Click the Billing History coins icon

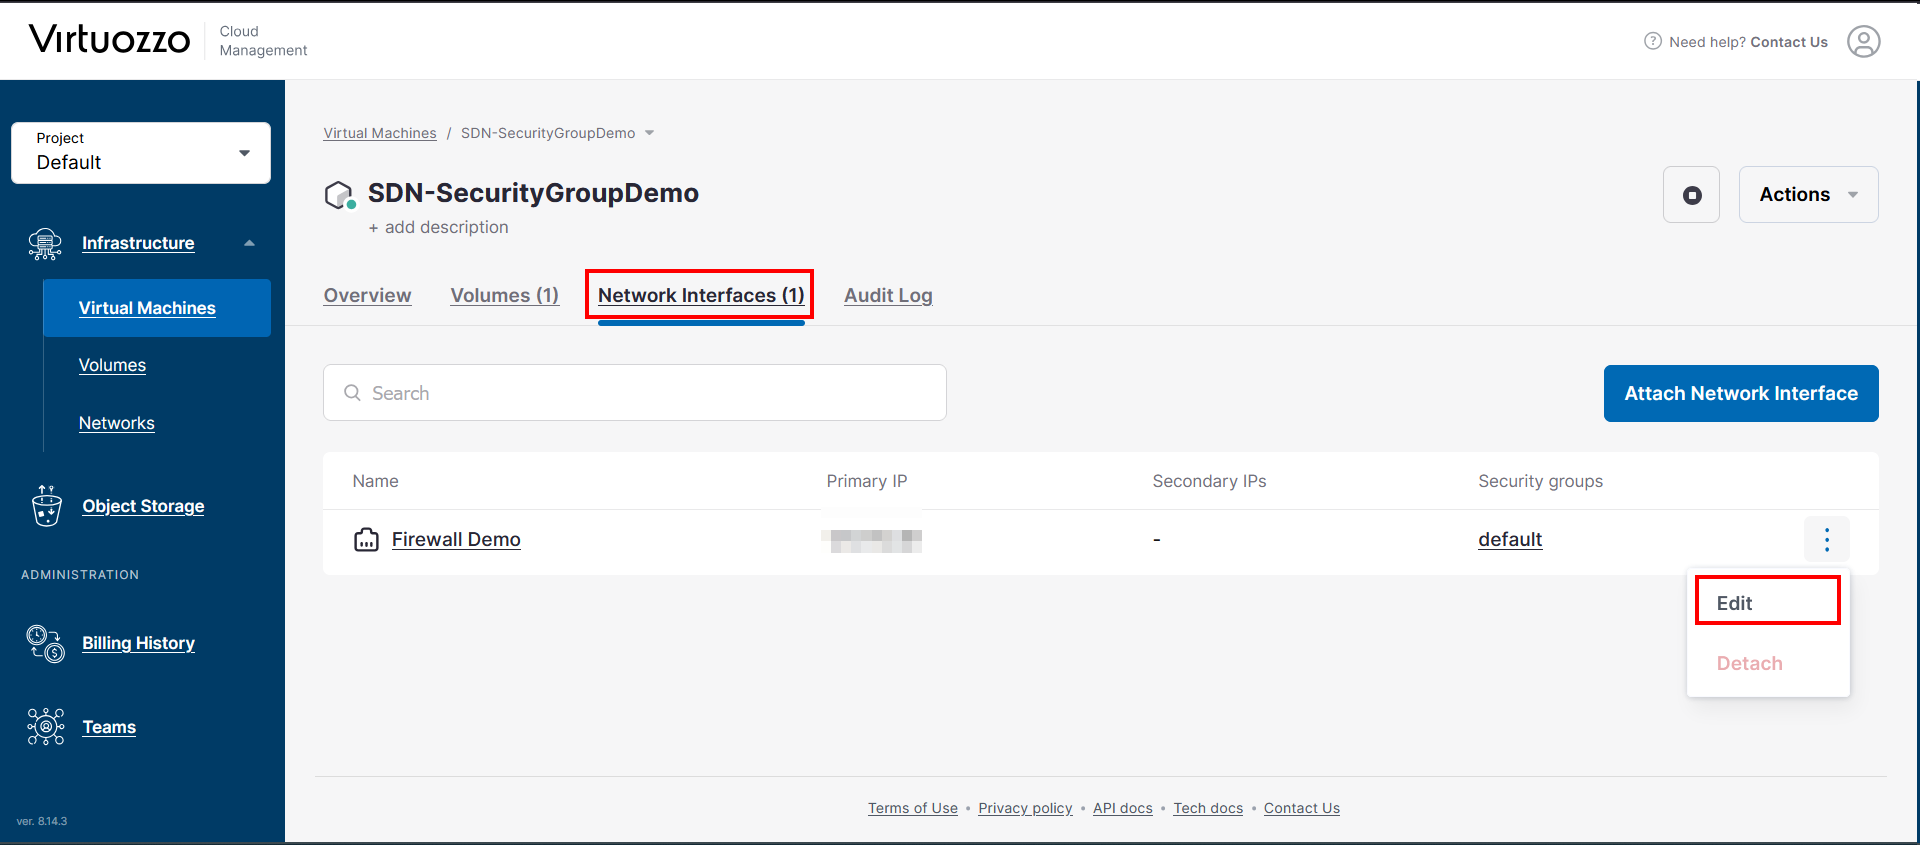point(46,643)
